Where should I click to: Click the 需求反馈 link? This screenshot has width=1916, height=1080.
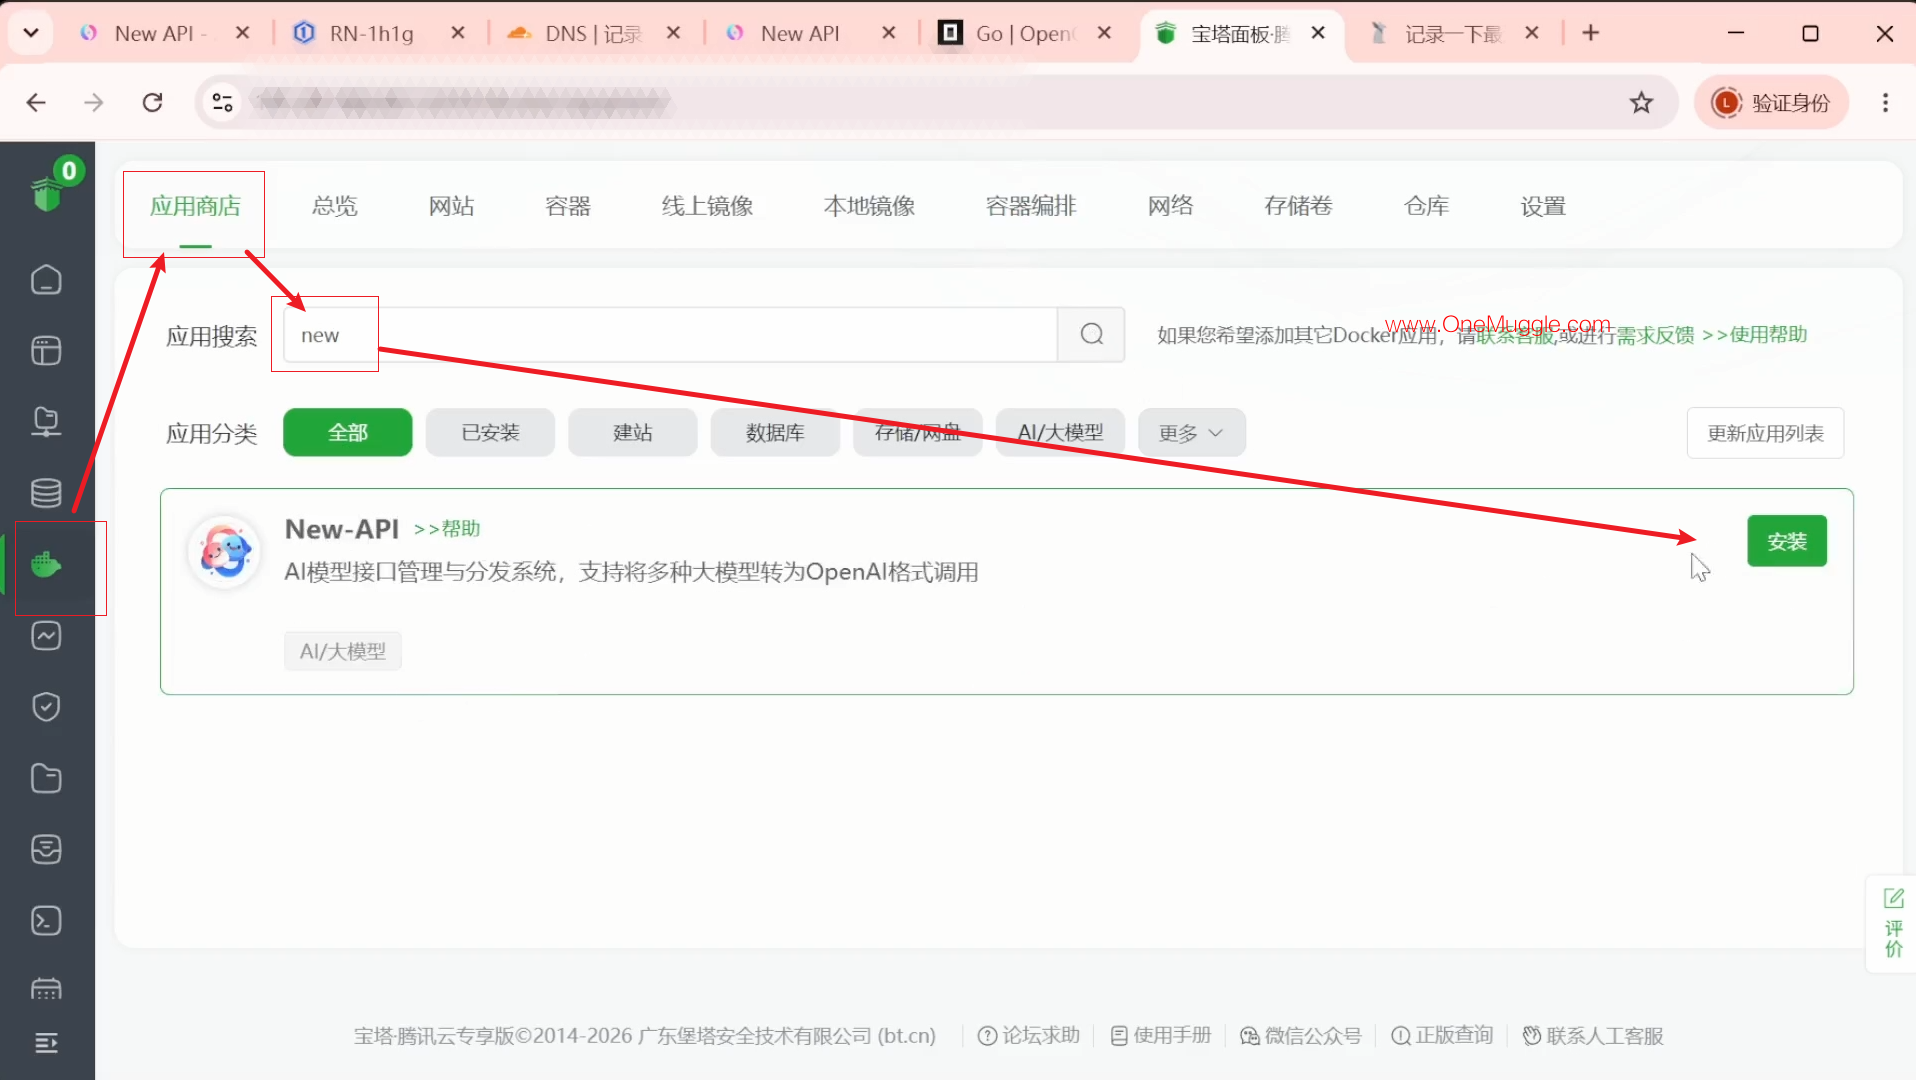(x=1656, y=335)
